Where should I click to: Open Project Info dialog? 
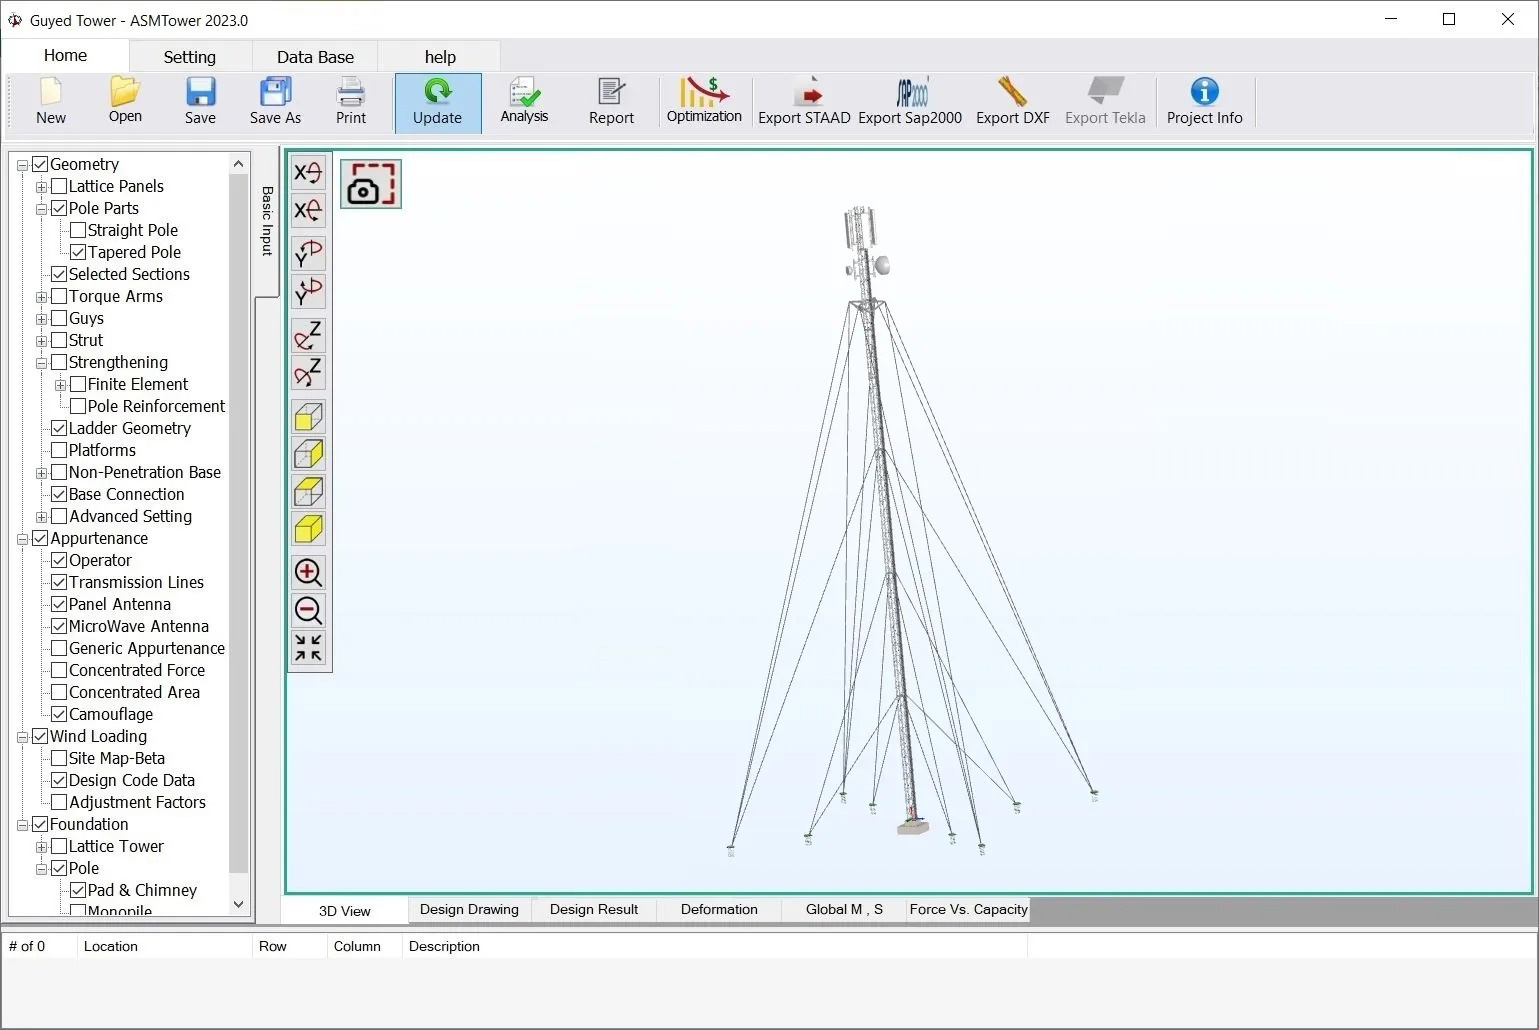click(x=1204, y=102)
